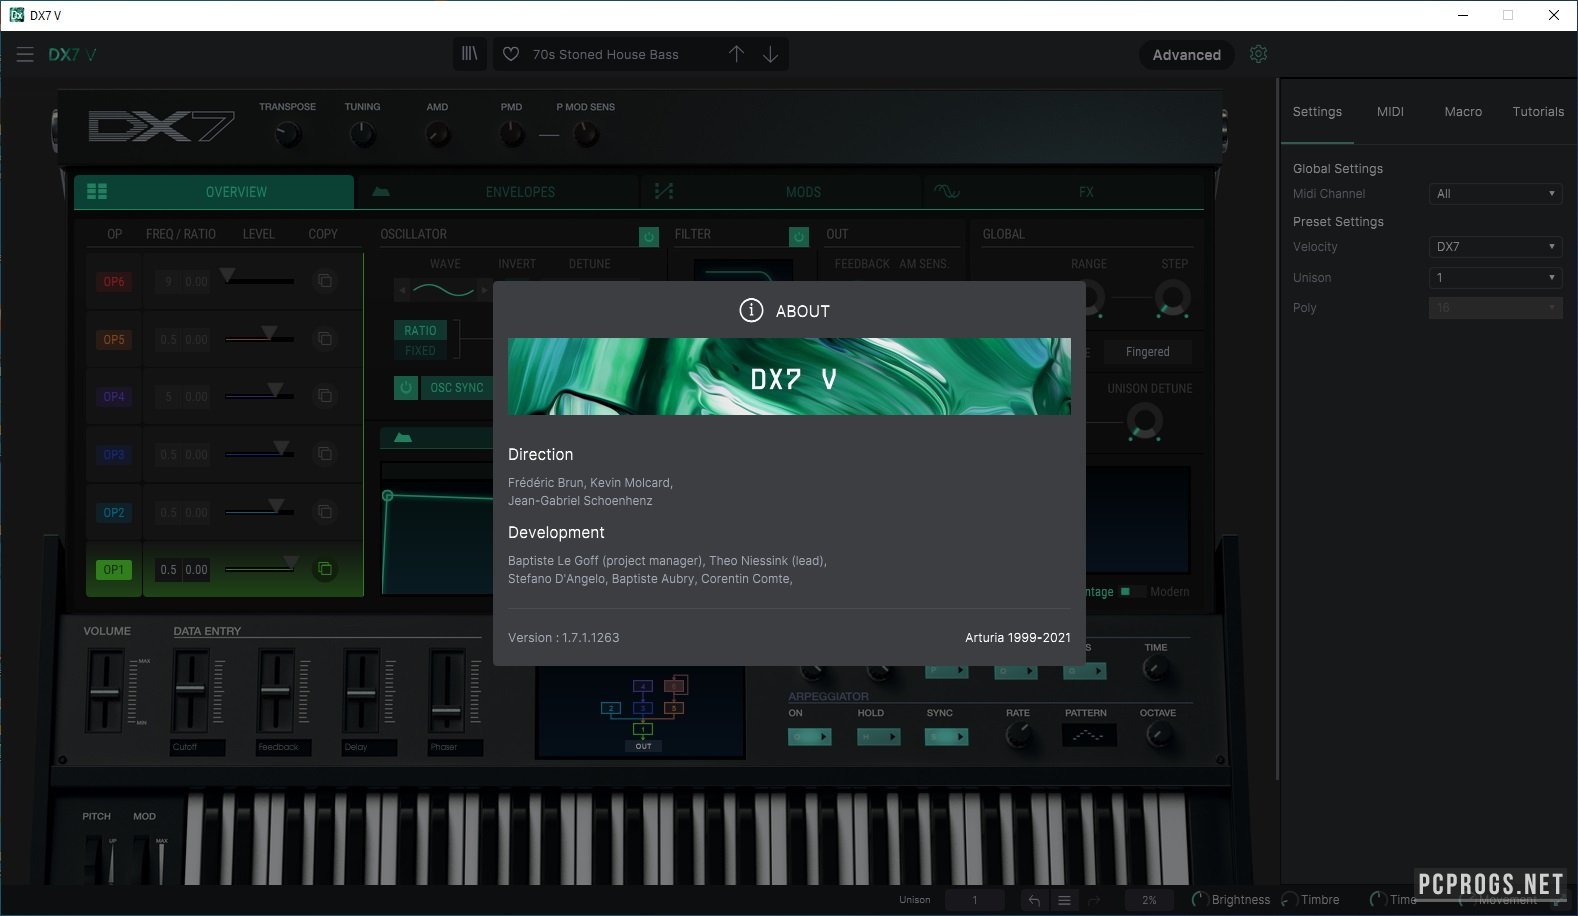Undo last action in bottom bar
Image resolution: width=1578 pixels, height=916 pixels.
1034,900
